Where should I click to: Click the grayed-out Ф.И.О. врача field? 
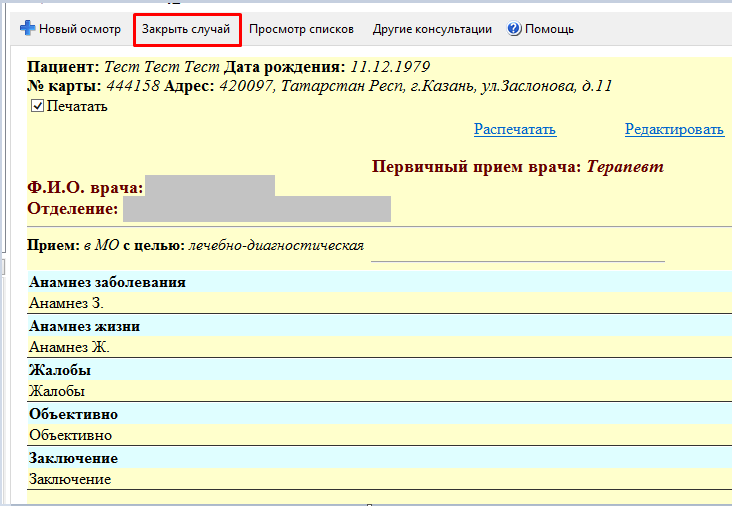[x=209, y=187]
